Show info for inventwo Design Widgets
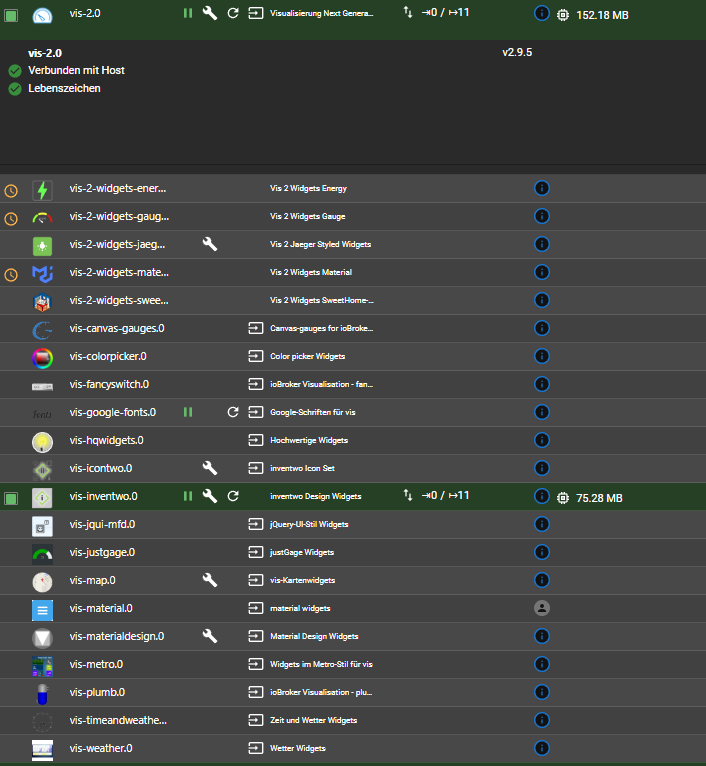This screenshot has width=706, height=766. (x=541, y=496)
